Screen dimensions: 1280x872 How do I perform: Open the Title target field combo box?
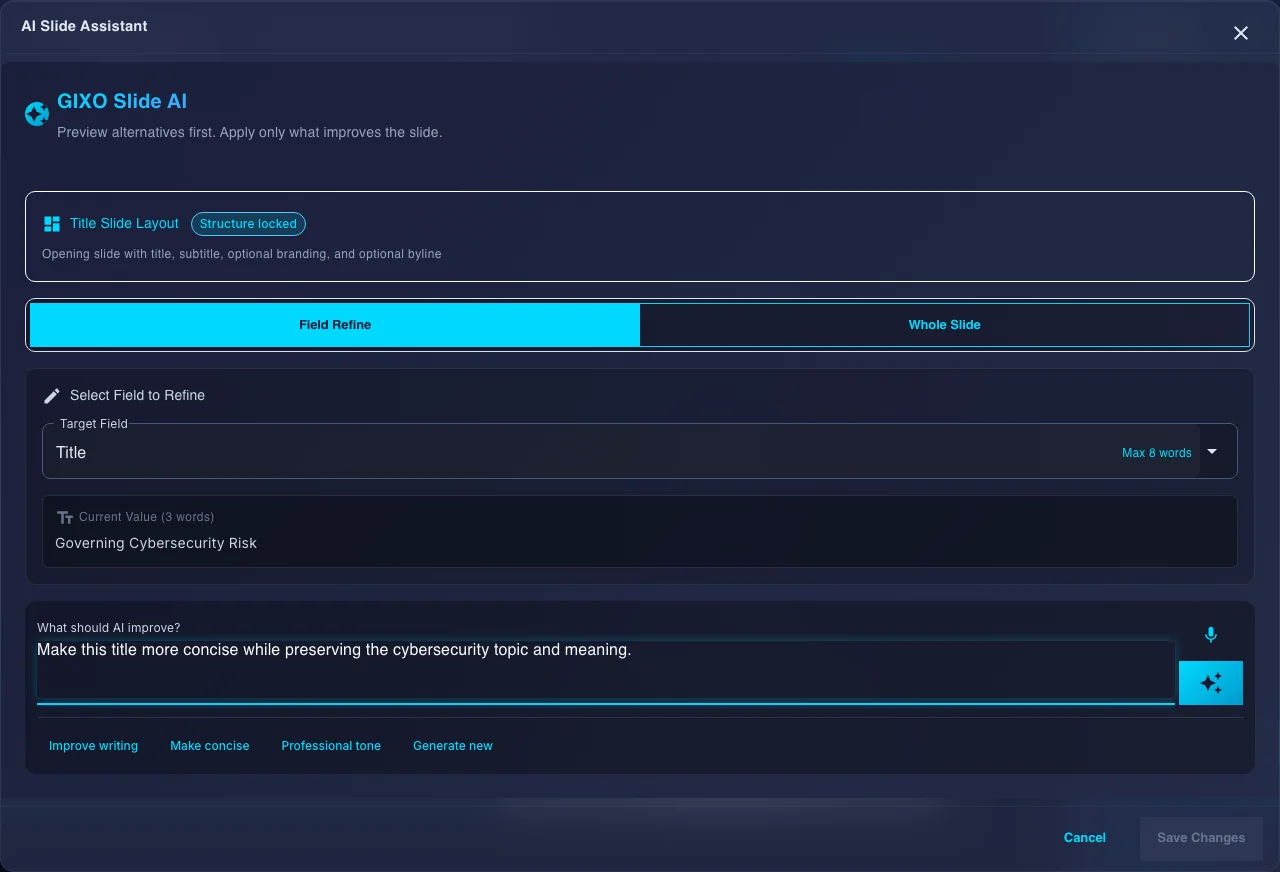(x=640, y=452)
